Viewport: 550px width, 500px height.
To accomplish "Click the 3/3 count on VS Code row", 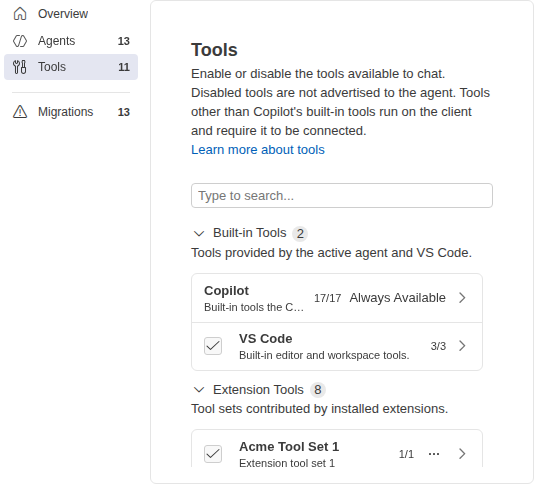I will 438,346.
